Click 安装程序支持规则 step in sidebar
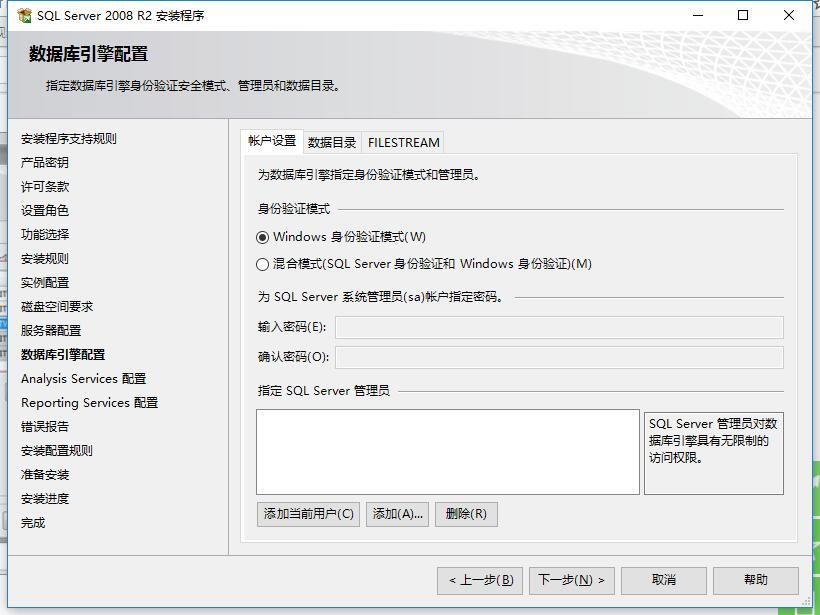The height and width of the screenshot is (615, 820). [x=69, y=139]
